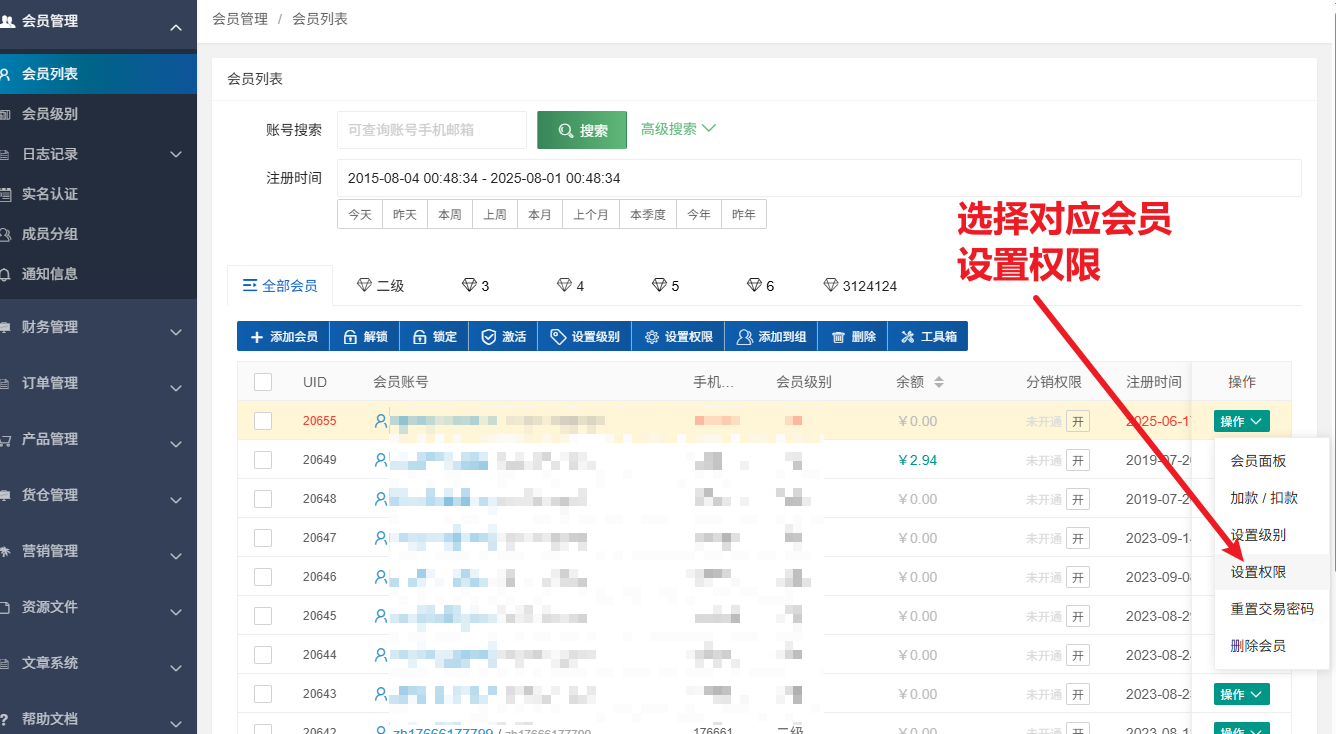
Task: Enable 分销权限 开 toggle for UID 20649
Action: pyautogui.click(x=1077, y=460)
